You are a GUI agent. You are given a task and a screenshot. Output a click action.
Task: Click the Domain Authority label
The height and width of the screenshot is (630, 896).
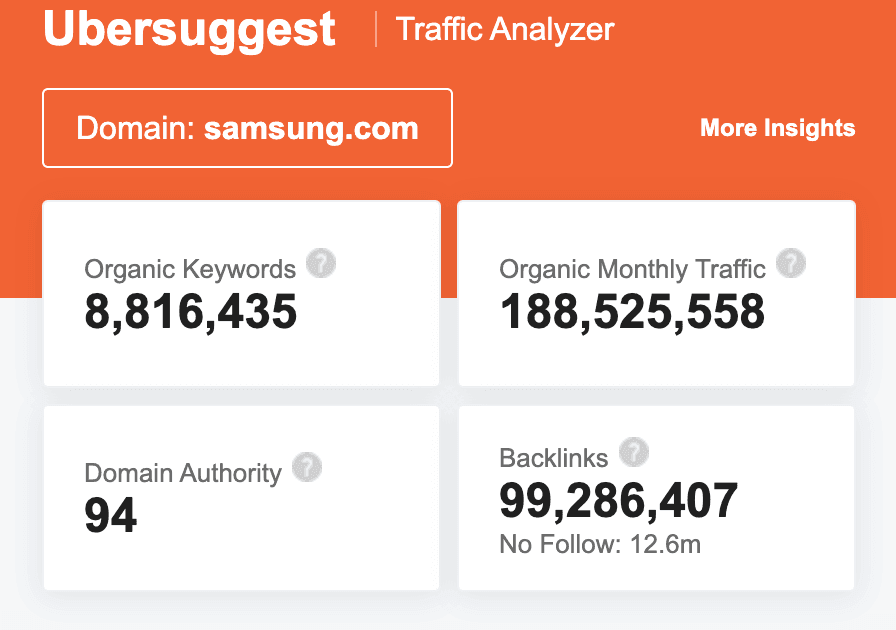[183, 473]
